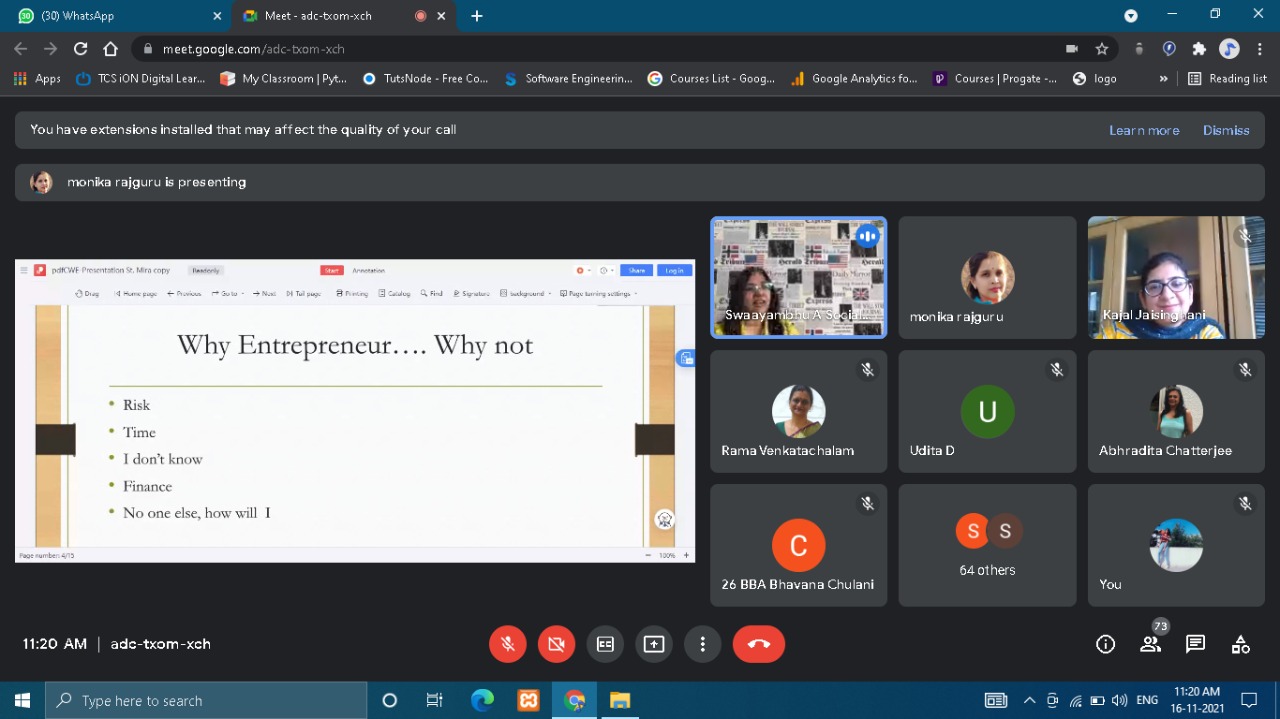Click the Windows taskbar search box
Screen dimensions: 1280x719
[x=207, y=701]
